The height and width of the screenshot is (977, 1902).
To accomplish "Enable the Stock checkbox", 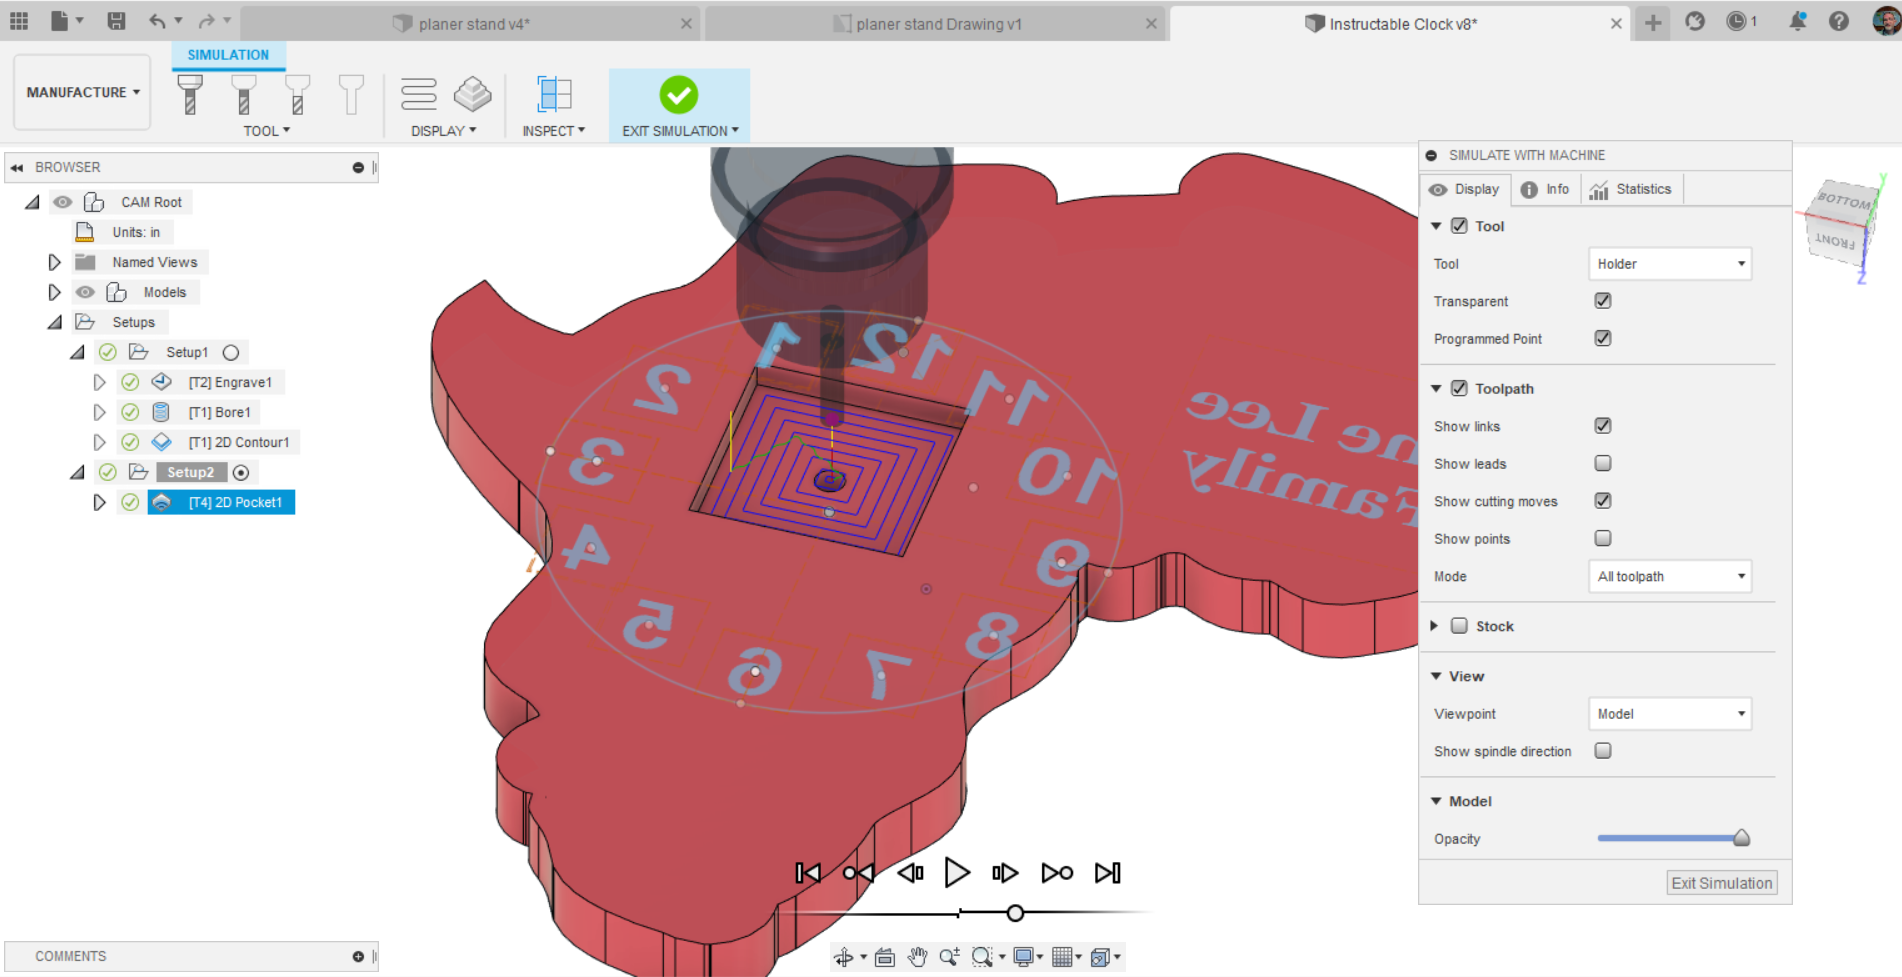I will [1459, 626].
